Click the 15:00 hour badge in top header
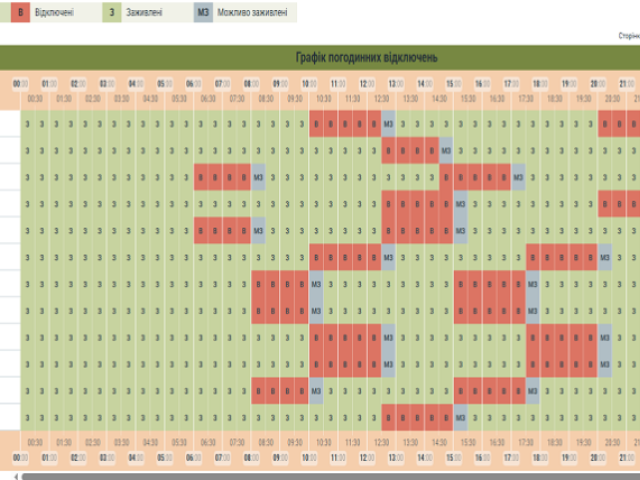The width and height of the screenshot is (640, 480). [454, 84]
